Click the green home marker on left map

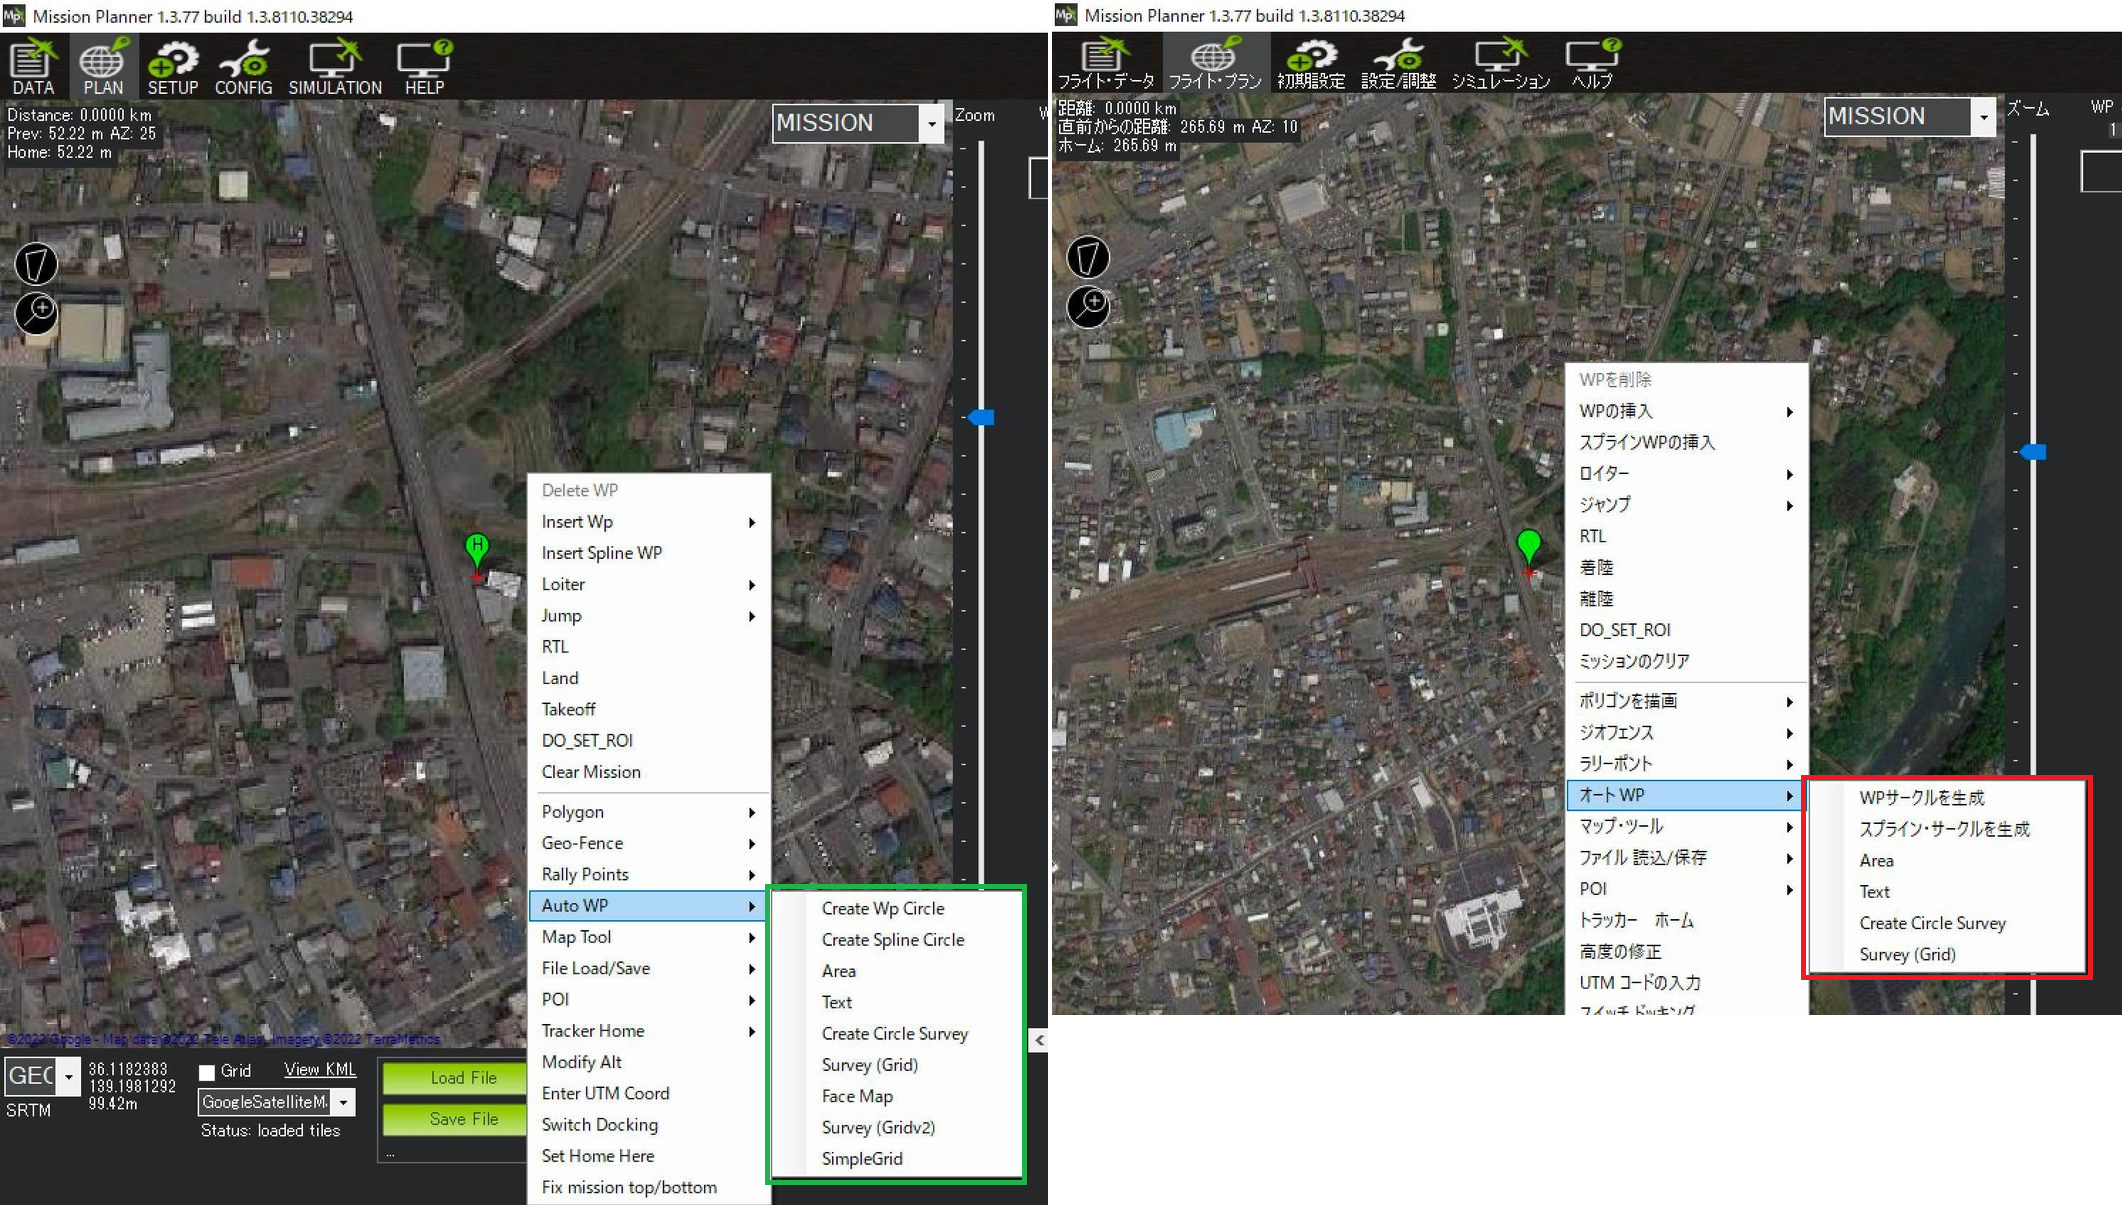point(477,548)
